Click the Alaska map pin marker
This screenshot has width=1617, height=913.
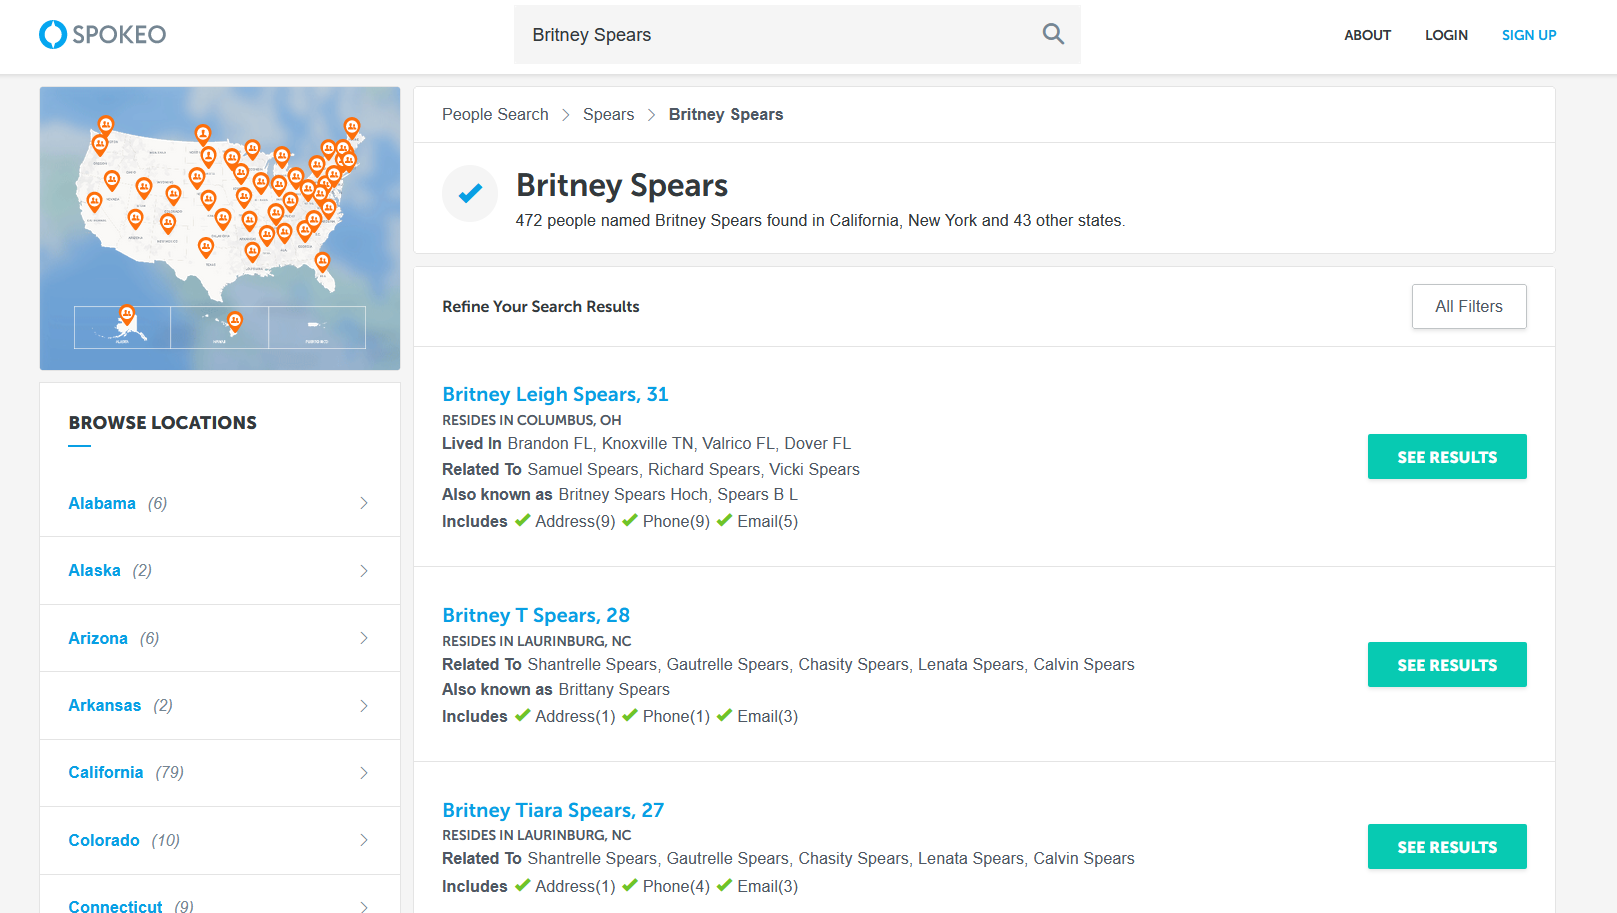tap(127, 315)
